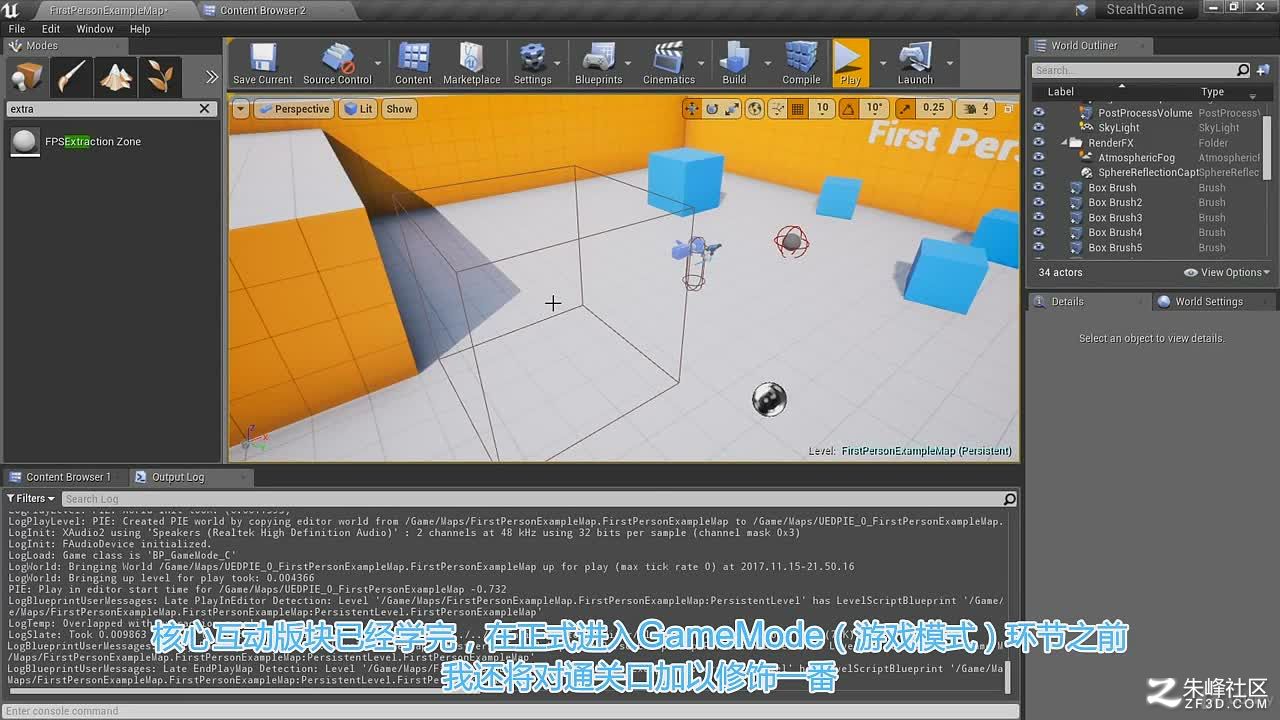Viewport: 1280px width, 720px height.
Task: Expand Play options dropdown arrow
Action: click(x=882, y=63)
